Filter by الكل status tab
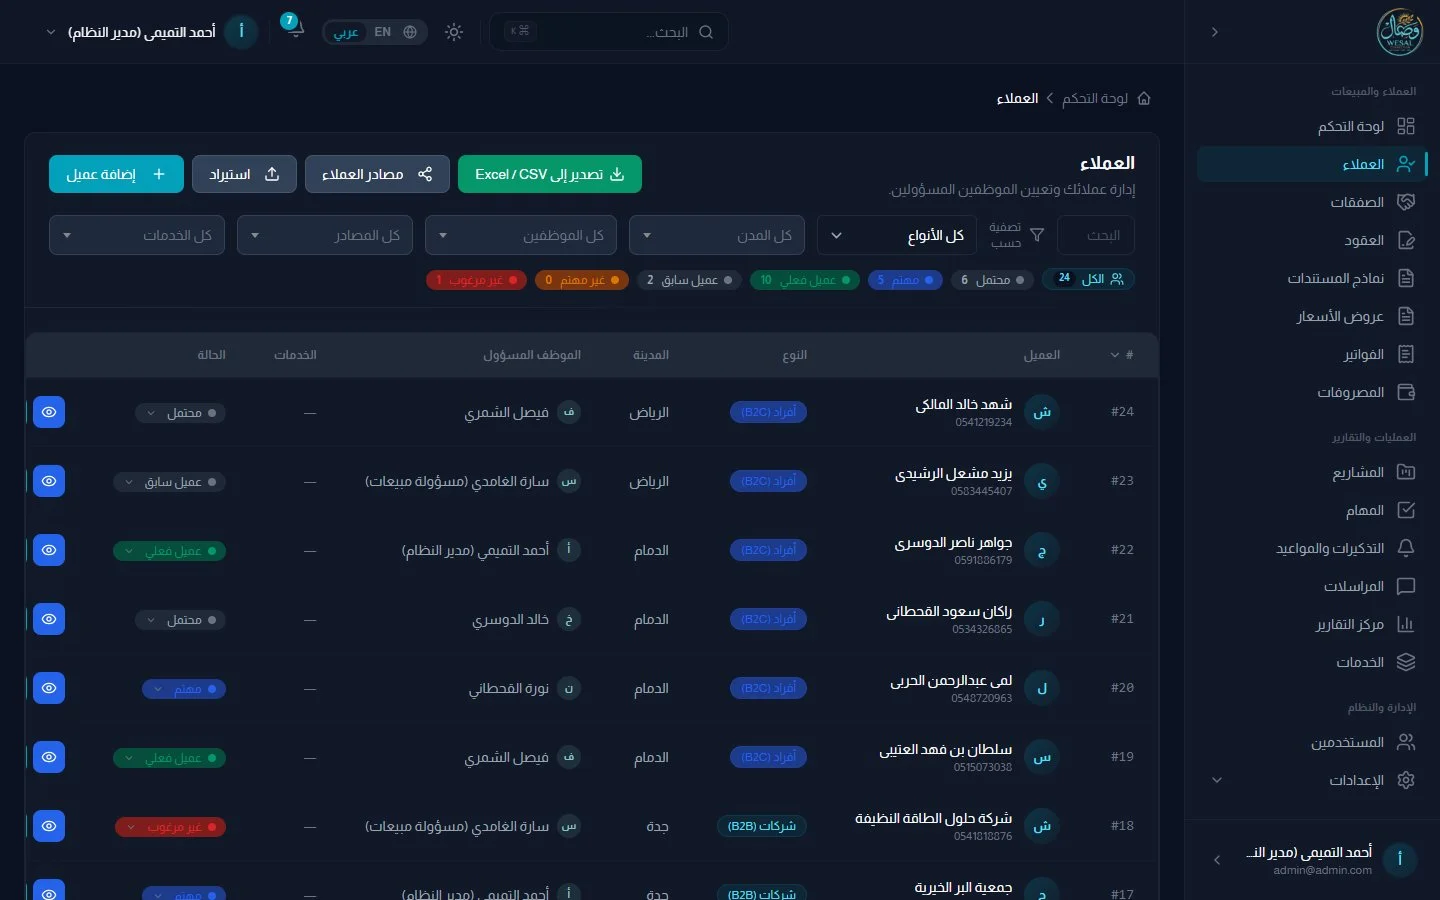 tap(1088, 279)
